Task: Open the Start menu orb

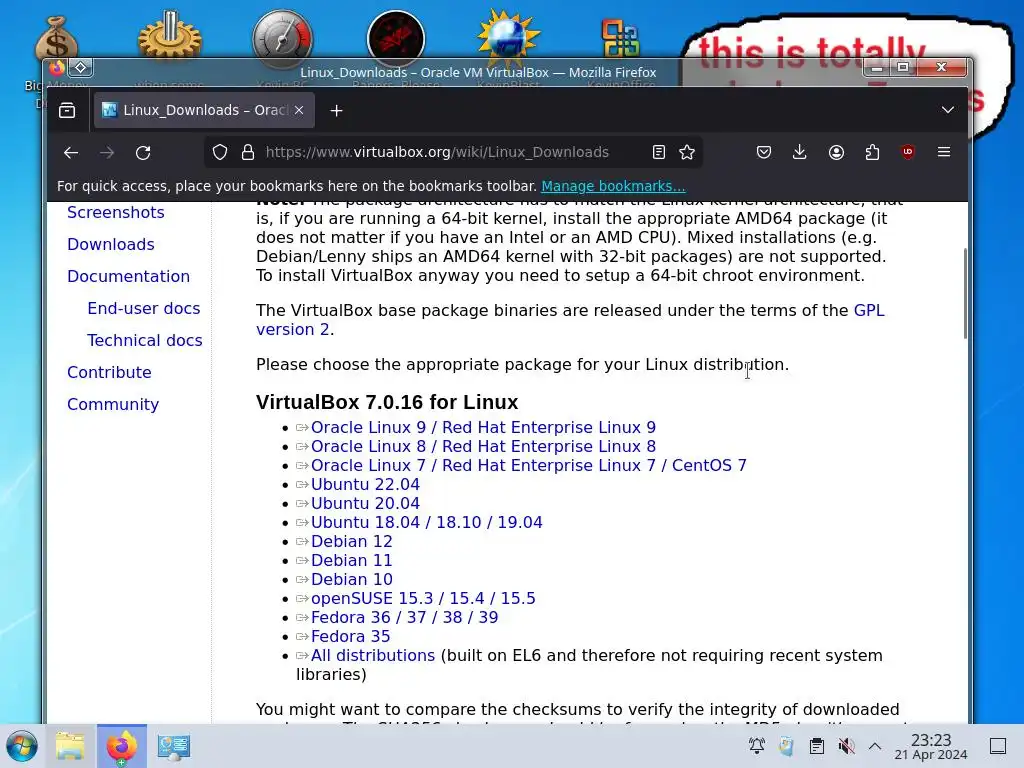Action: pos(22,746)
